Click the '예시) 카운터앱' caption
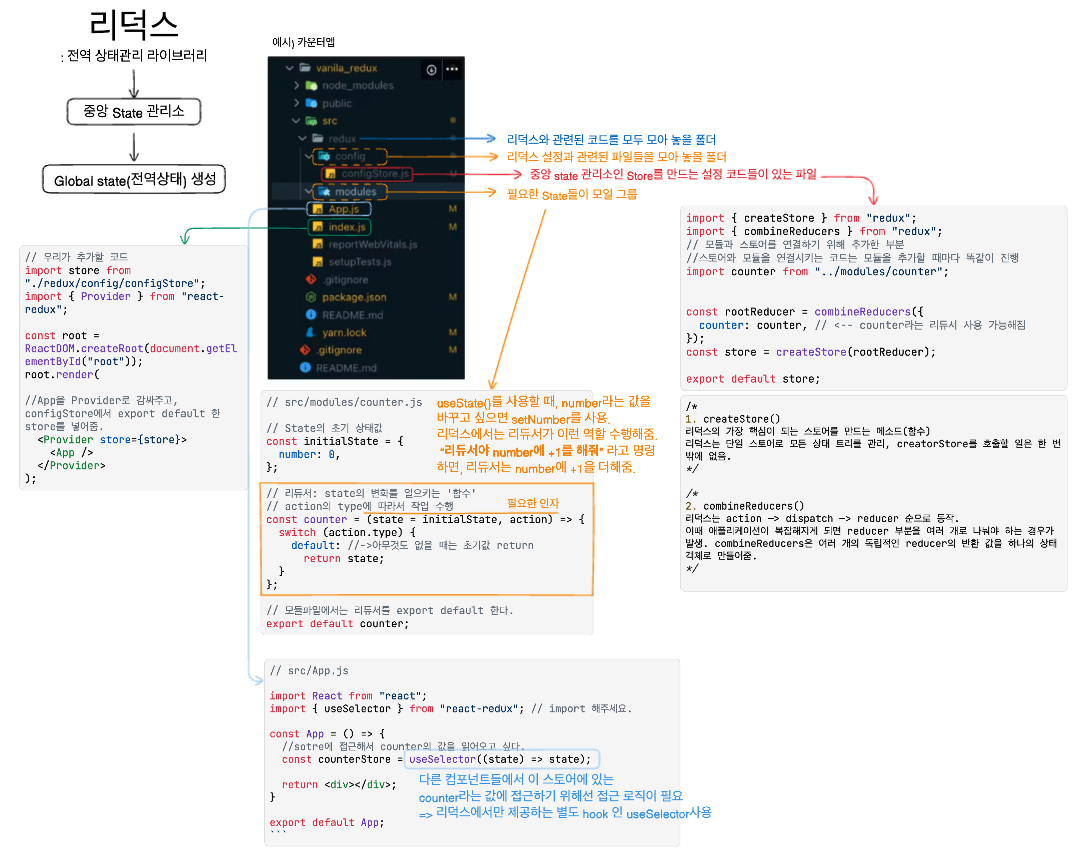The image size is (1089, 868). tap(304, 42)
